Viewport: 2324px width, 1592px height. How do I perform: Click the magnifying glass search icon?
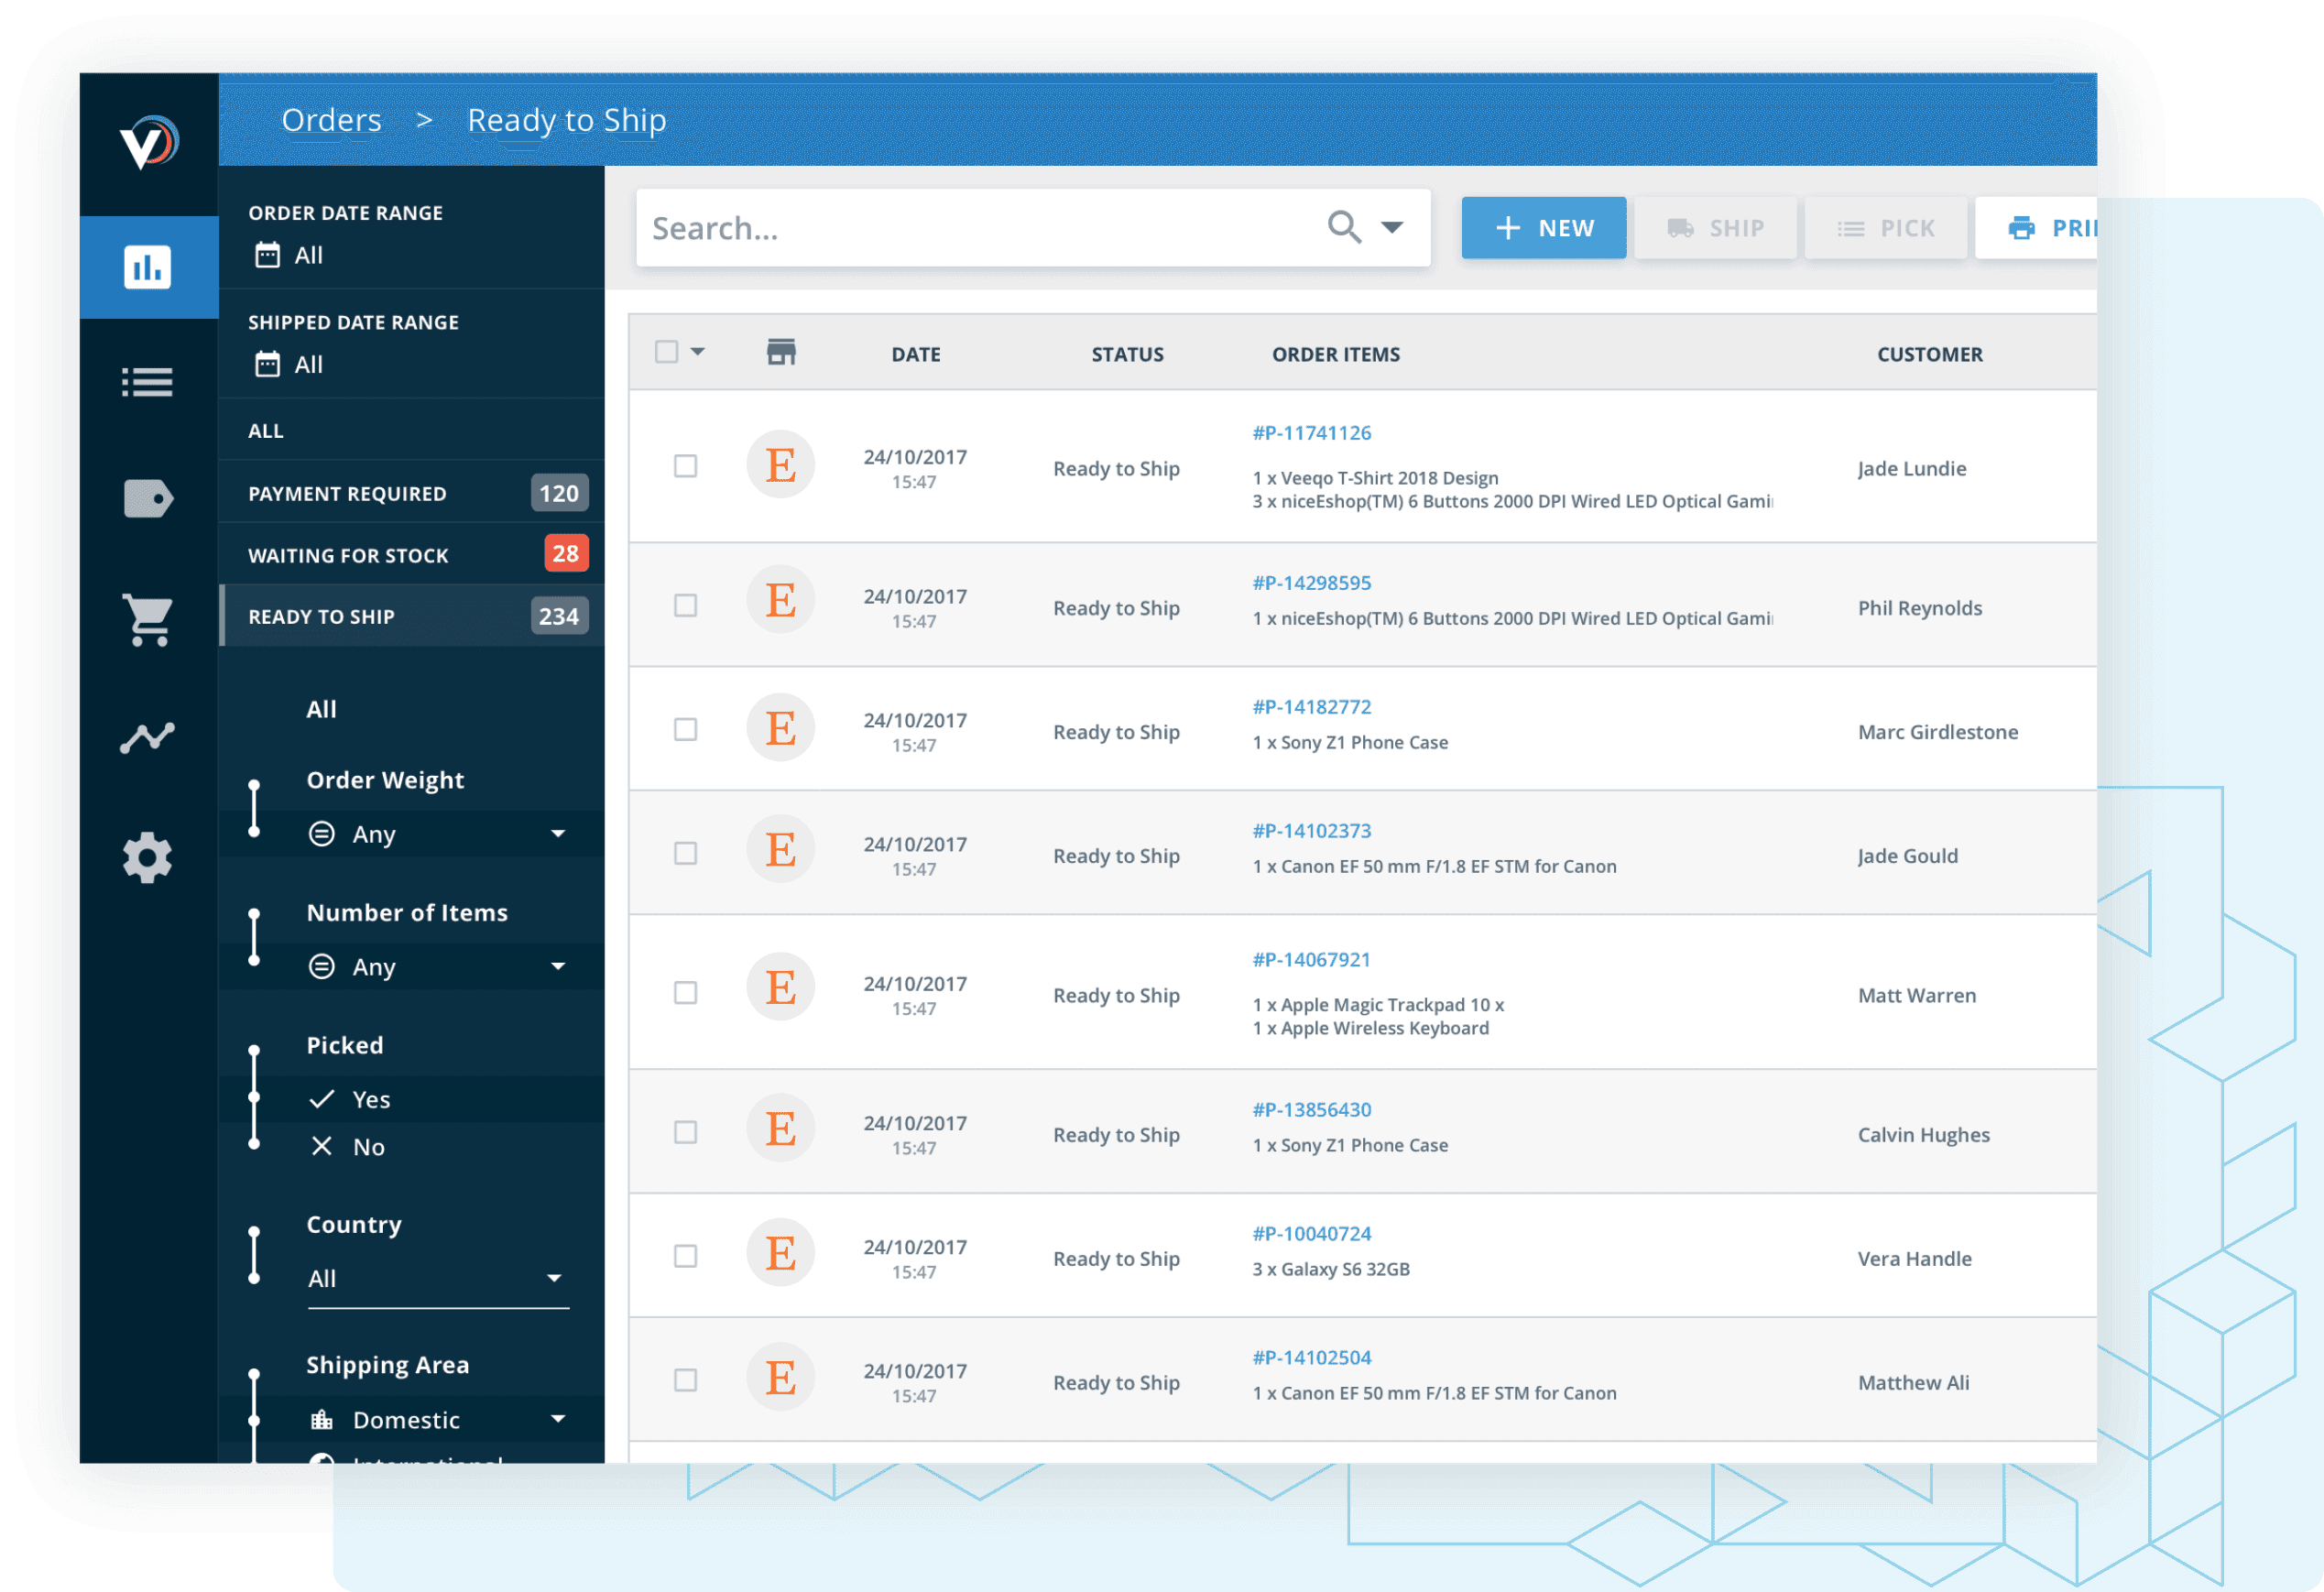pyautogui.click(x=1343, y=227)
